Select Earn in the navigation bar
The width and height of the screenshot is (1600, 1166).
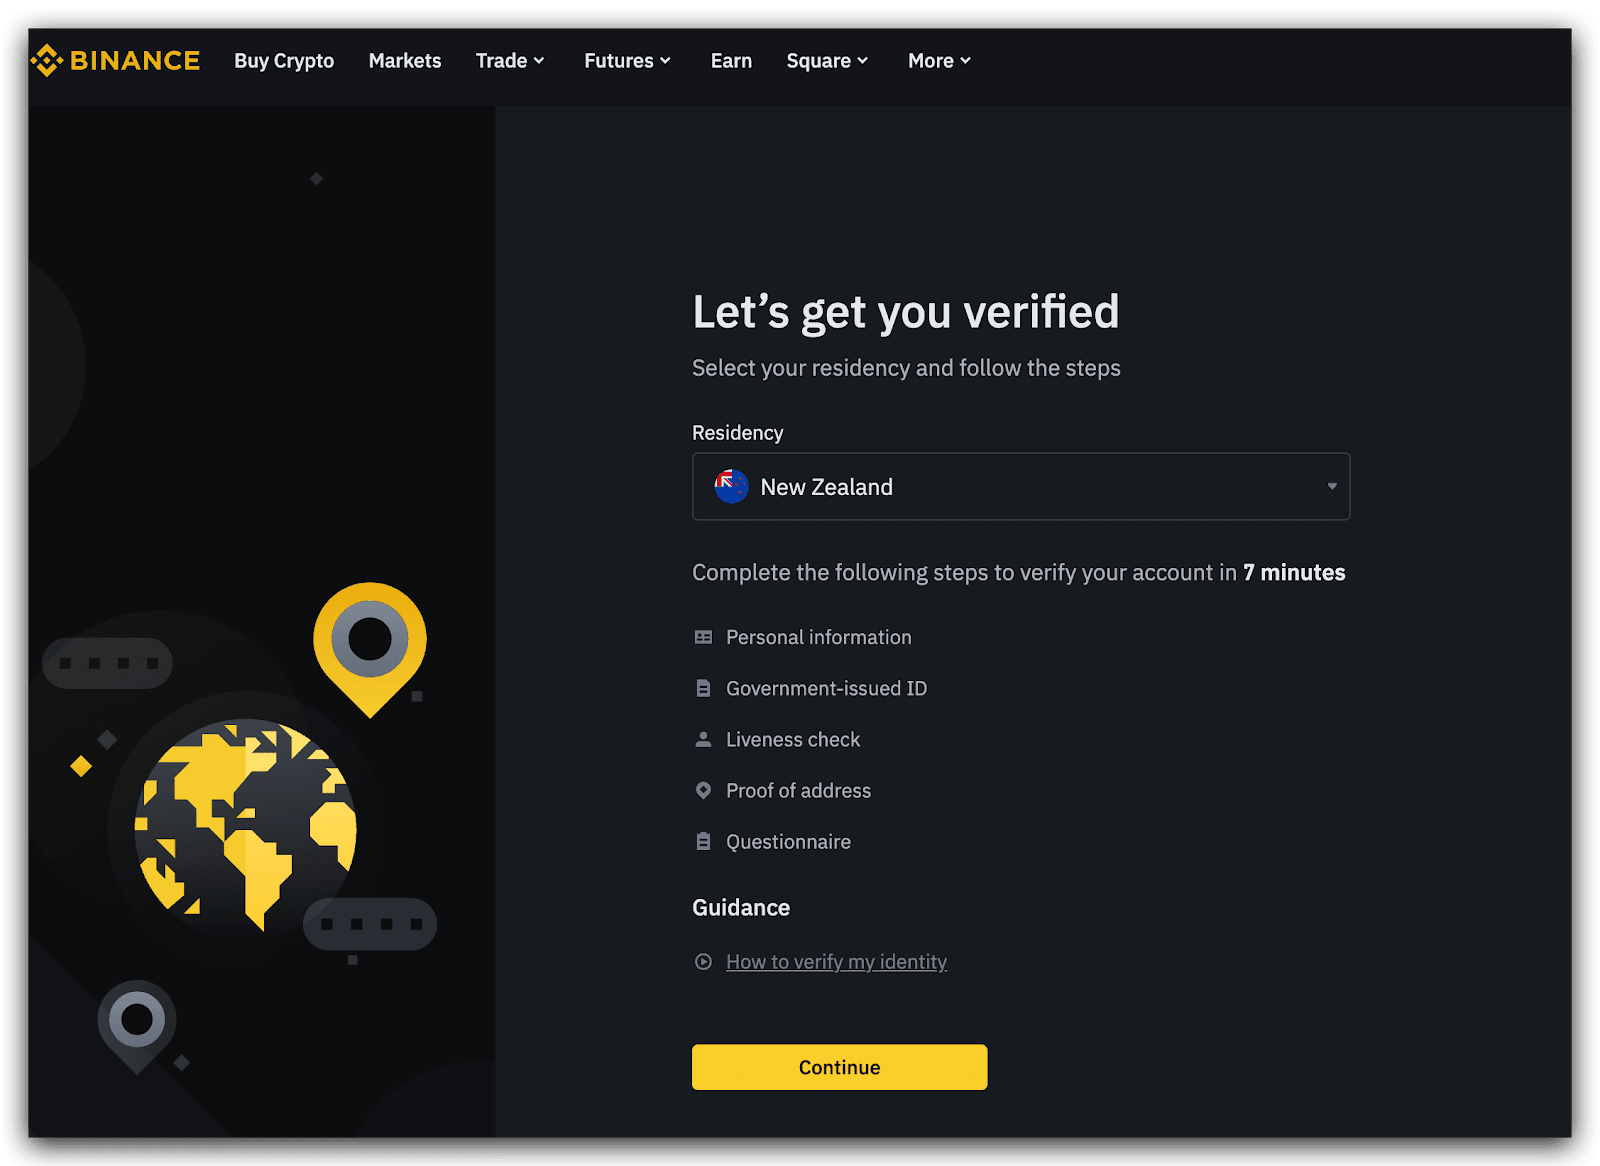click(x=731, y=61)
